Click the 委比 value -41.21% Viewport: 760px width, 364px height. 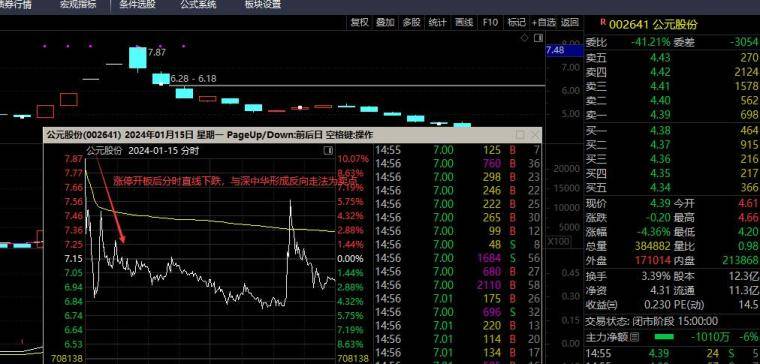[651, 43]
